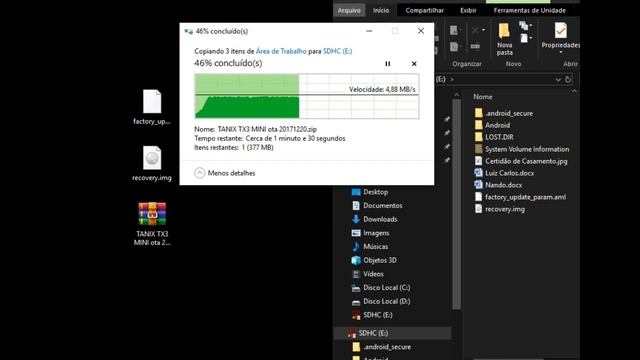Open factory_up... file on the desktop
640x360 pixels.
152,107
